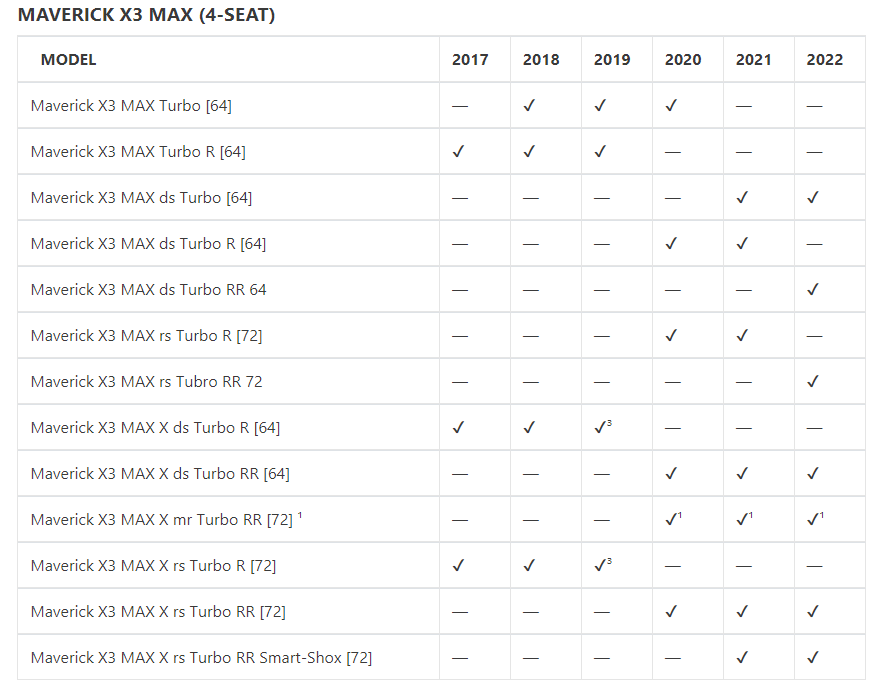
Task: Click the 2019 column header
Action: (612, 60)
